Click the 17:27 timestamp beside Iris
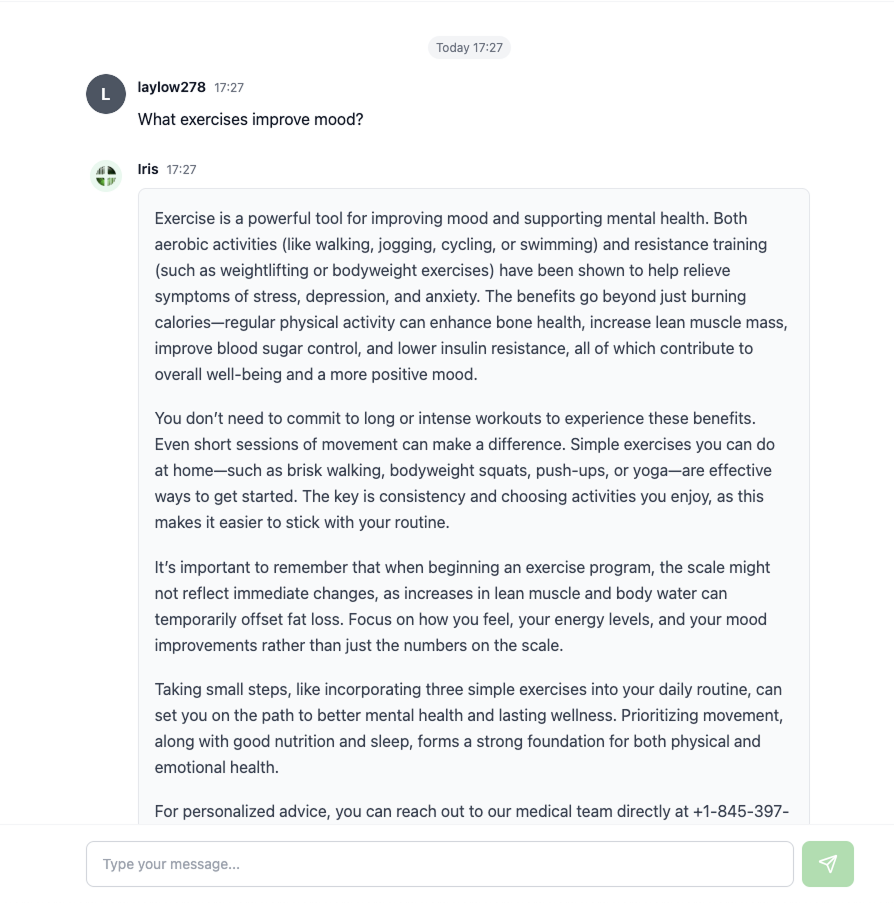Viewport: 894px width, 903px height. [181, 169]
